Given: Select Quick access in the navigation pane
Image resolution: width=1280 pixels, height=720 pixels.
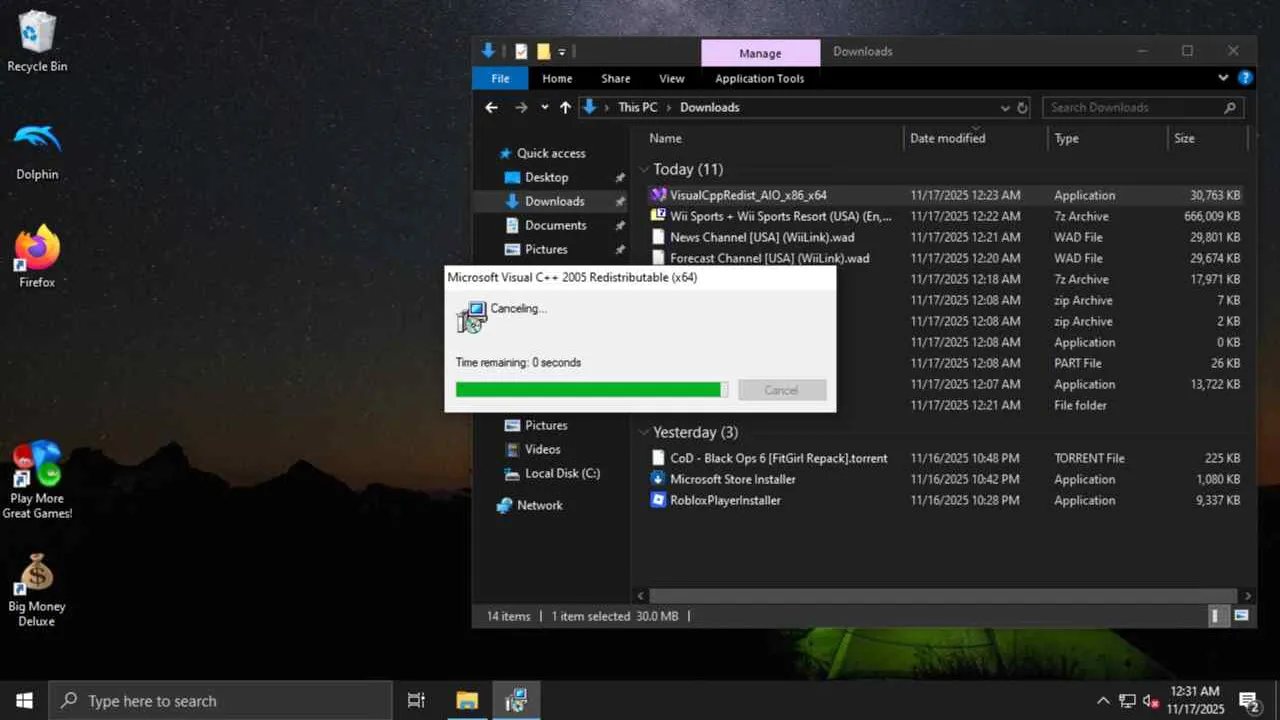Looking at the screenshot, I should pos(551,153).
